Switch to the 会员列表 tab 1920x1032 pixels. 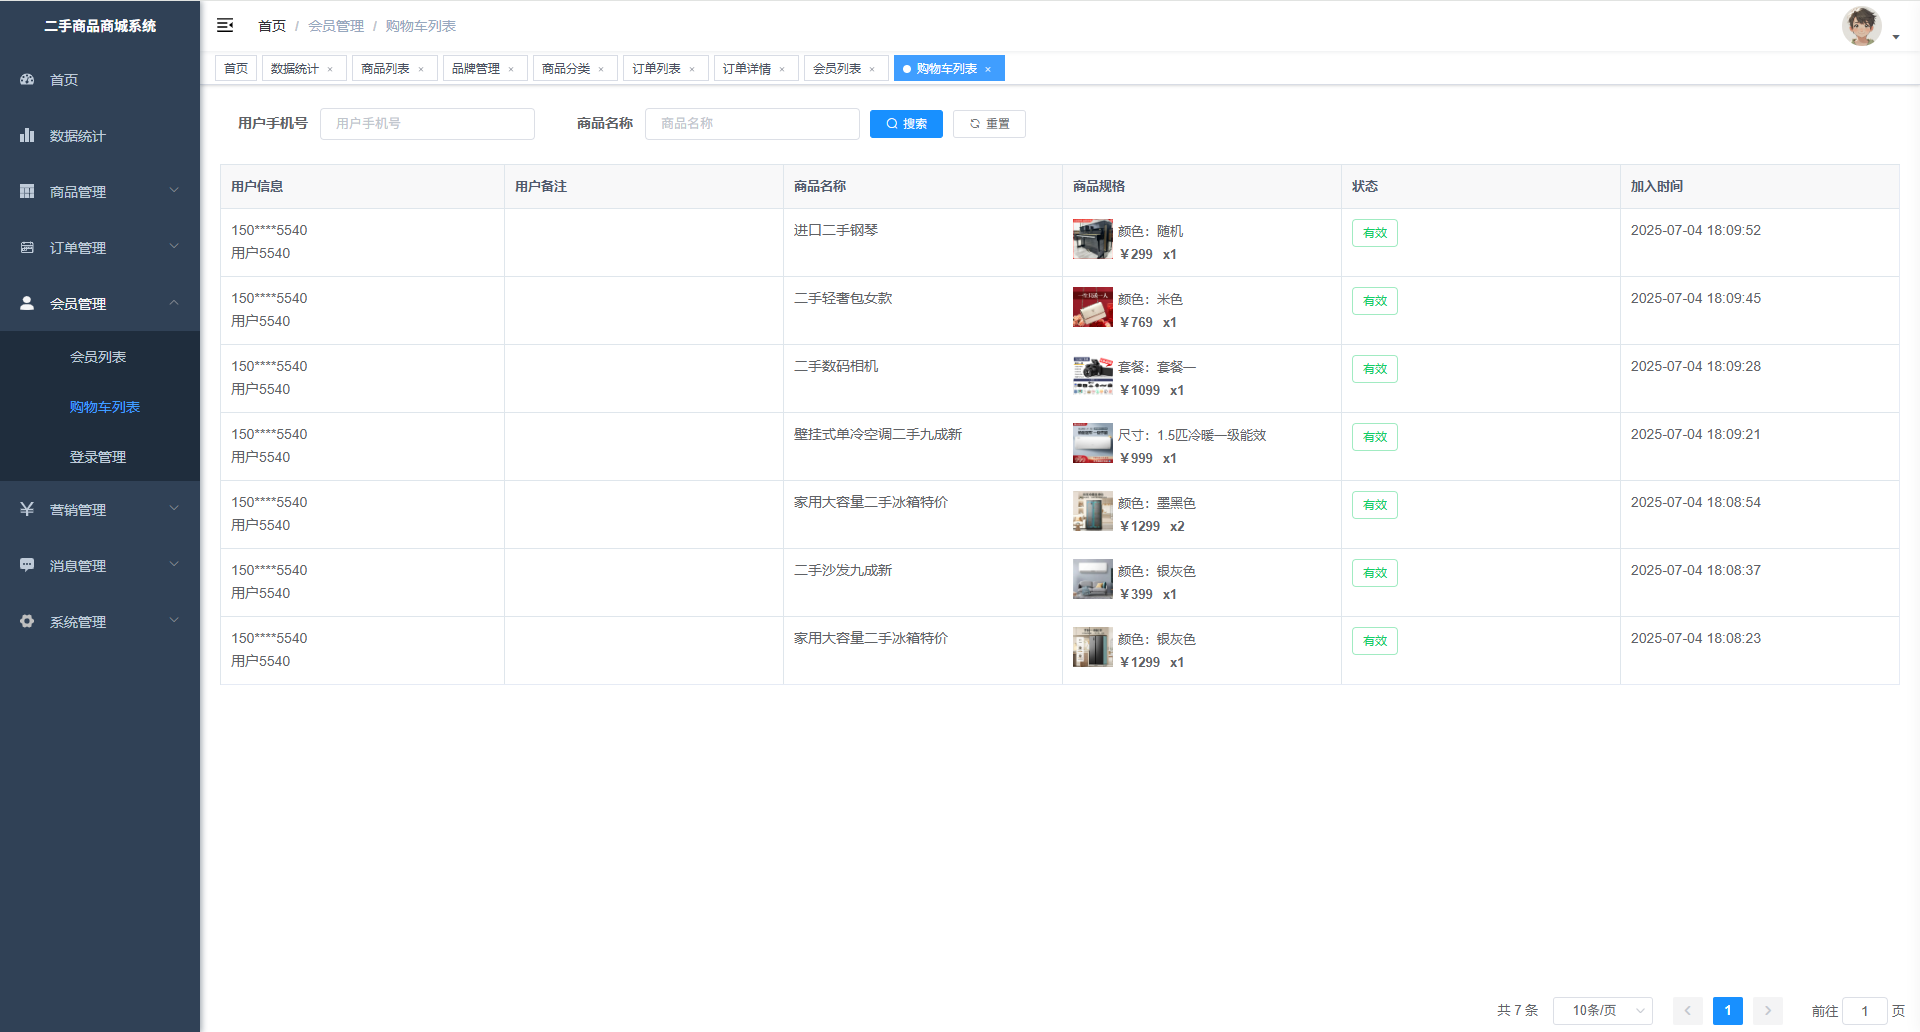coord(836,69)
